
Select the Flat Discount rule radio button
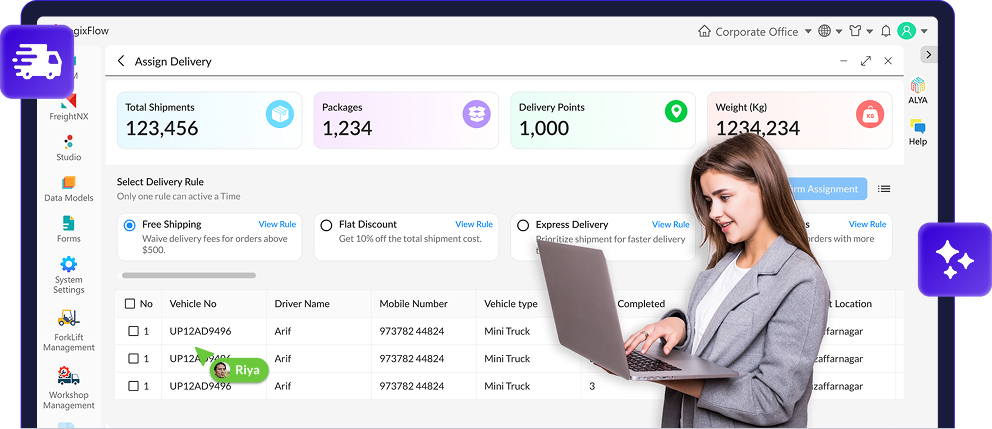click(x=326, y=226)
